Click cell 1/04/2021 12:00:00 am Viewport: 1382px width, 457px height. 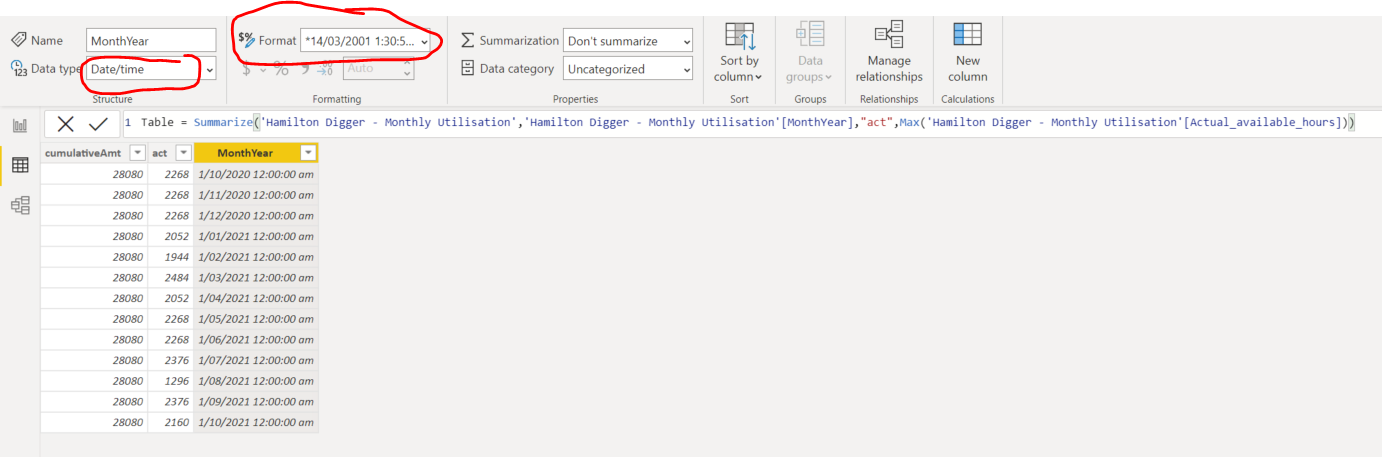coord(256,298)
